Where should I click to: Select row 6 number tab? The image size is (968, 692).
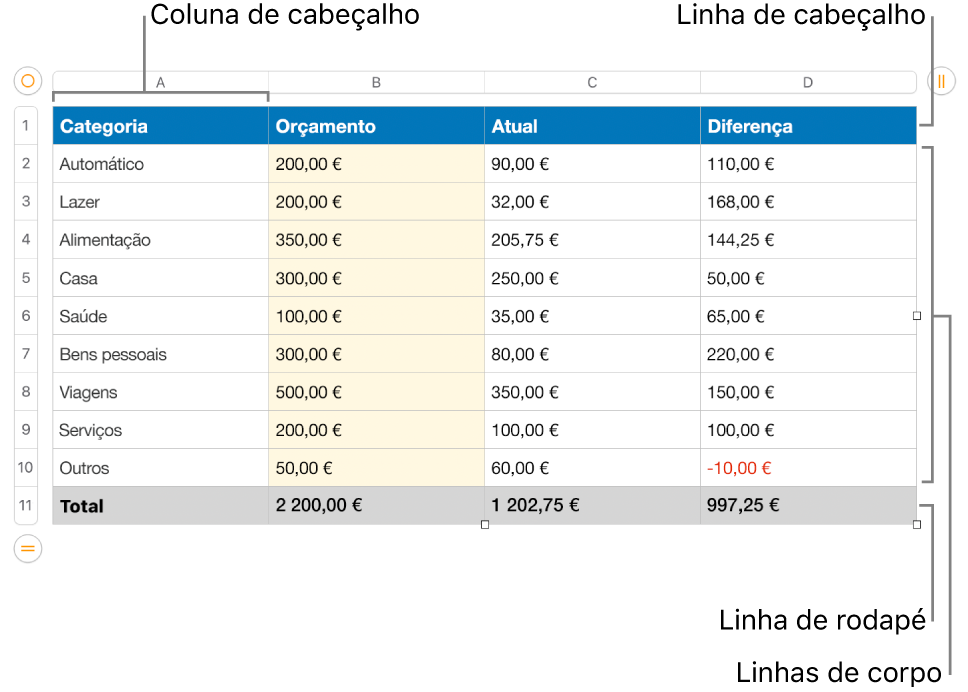click(x=26, y=315)
